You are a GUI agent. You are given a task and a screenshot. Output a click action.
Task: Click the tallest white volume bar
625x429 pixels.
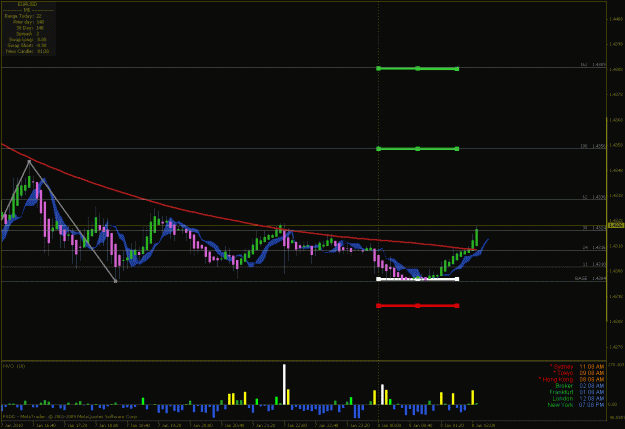[x=284, y=384]
